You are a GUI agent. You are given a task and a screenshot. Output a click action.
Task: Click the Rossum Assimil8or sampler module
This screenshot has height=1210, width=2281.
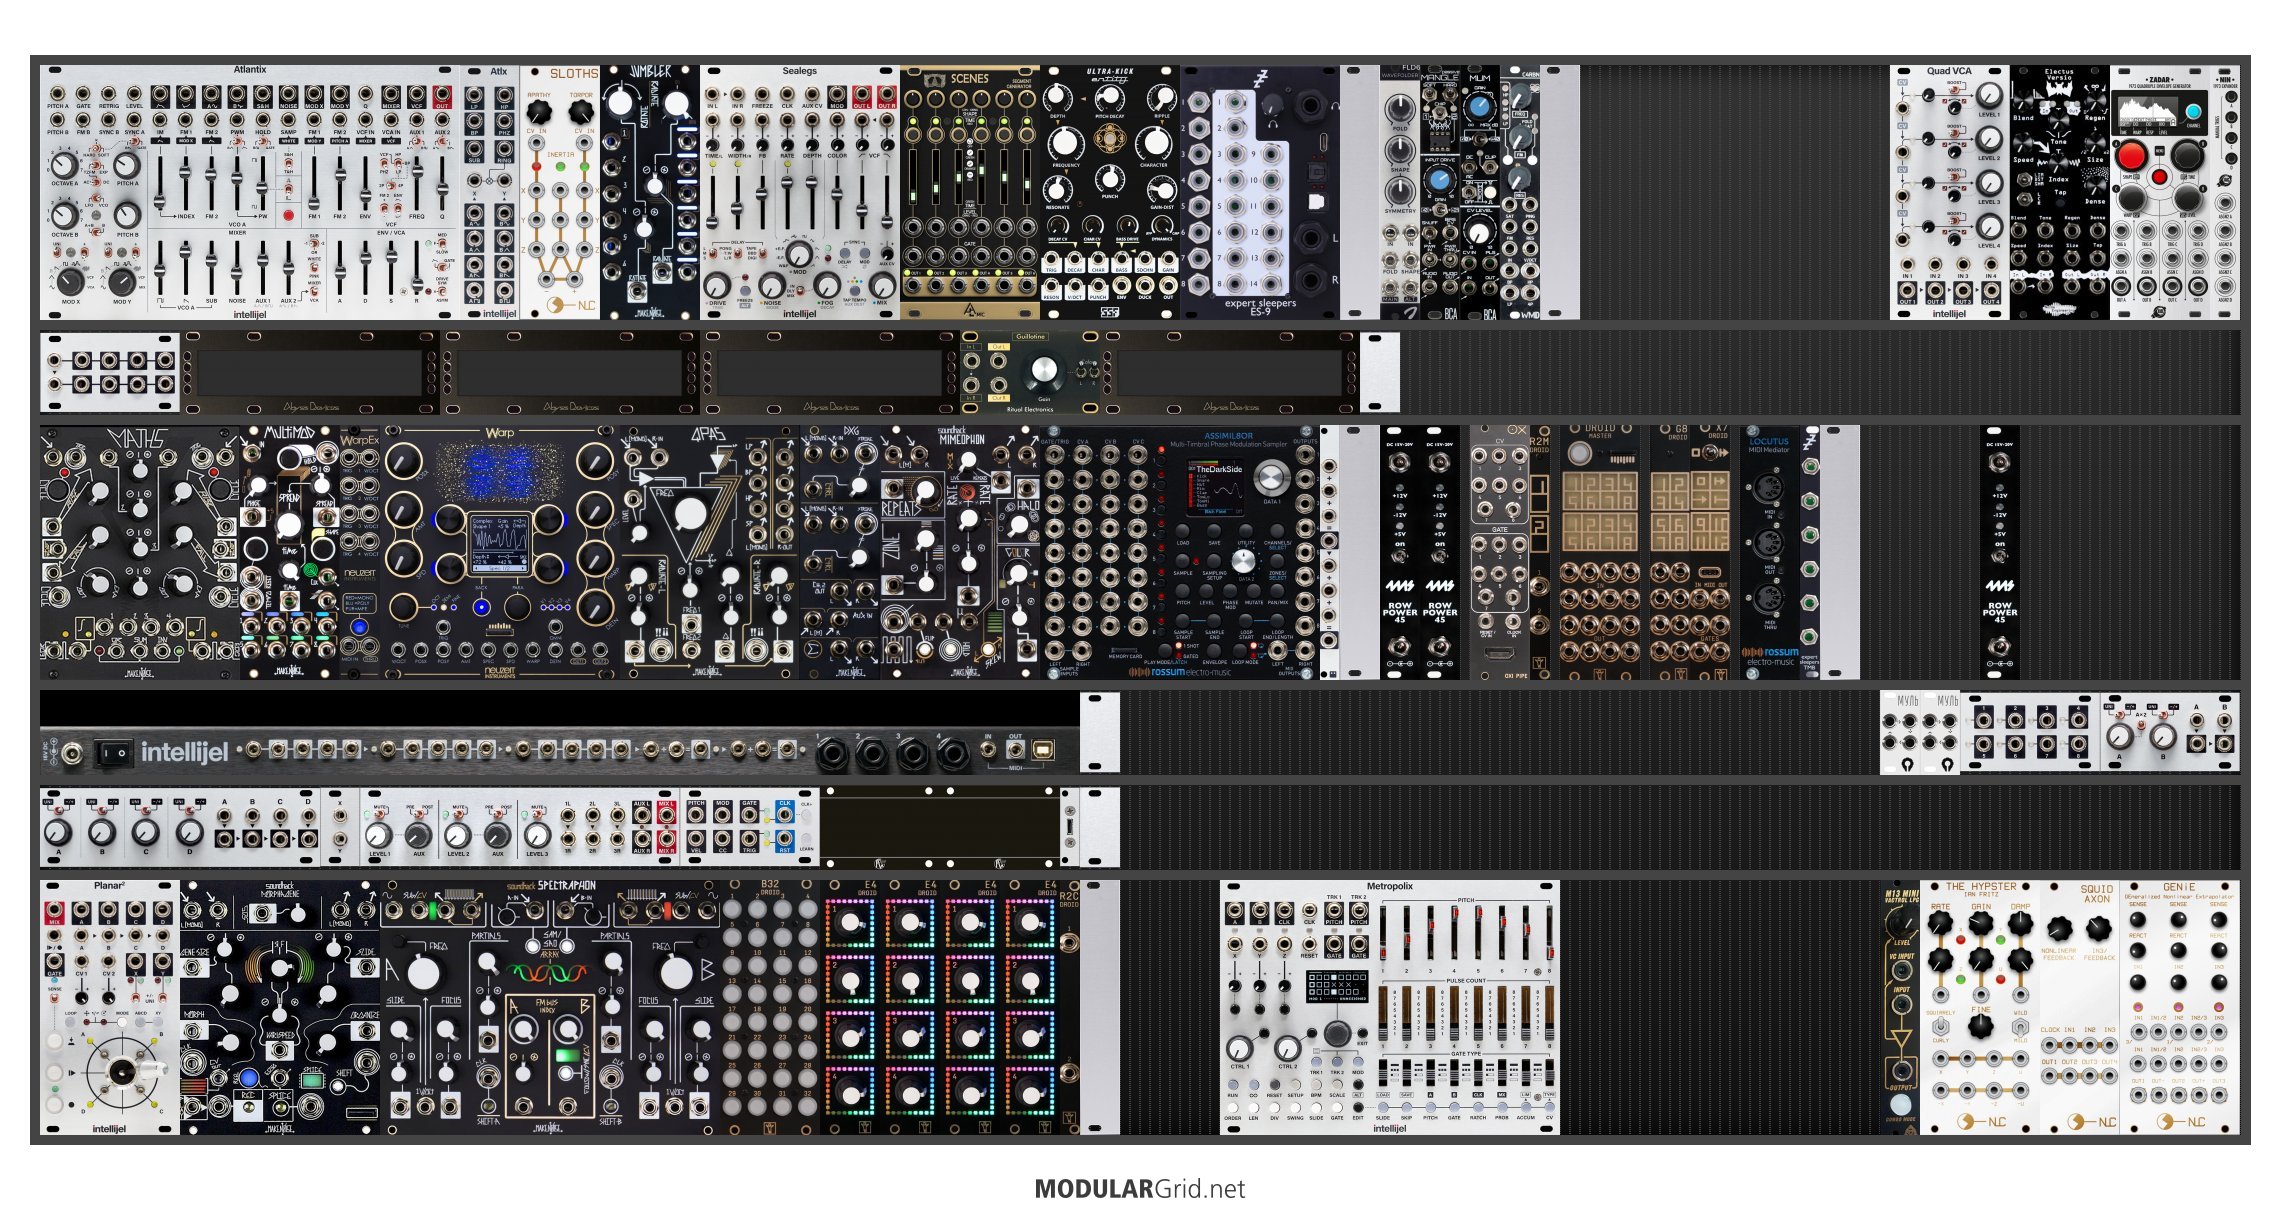pos(1180,553)
